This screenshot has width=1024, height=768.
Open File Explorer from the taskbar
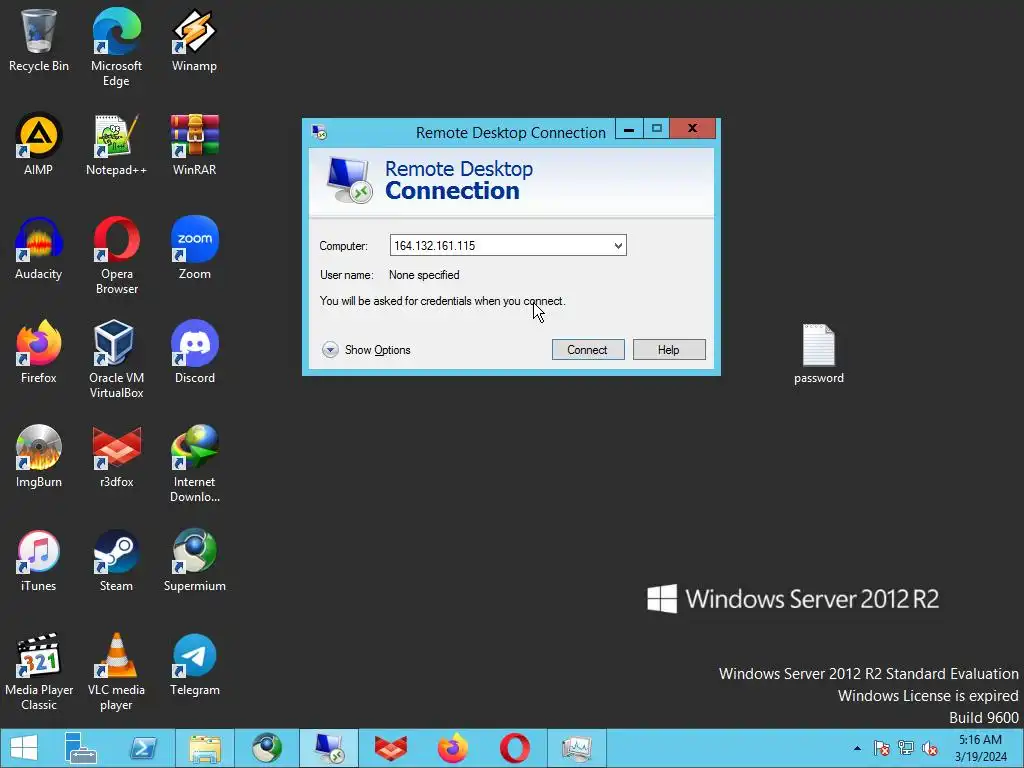coord(205,748)
